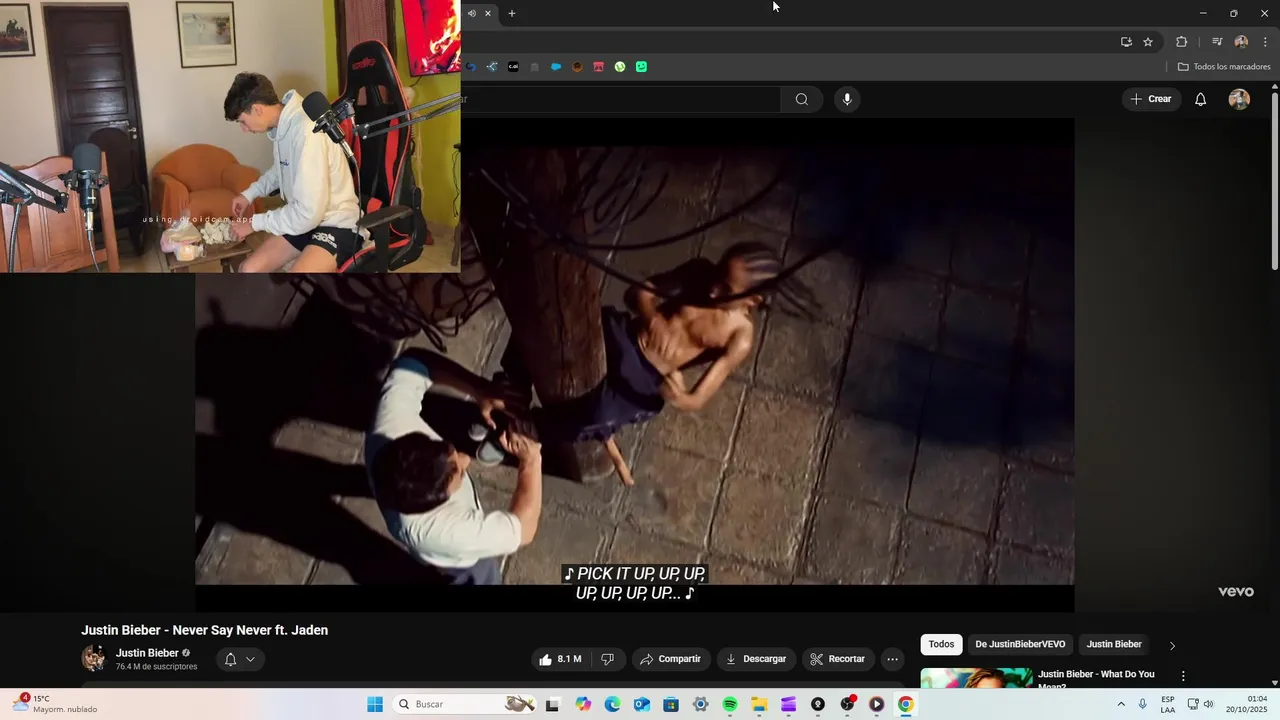
Task: Open YouTube account avatar menu
Action: coord(1239,99)
